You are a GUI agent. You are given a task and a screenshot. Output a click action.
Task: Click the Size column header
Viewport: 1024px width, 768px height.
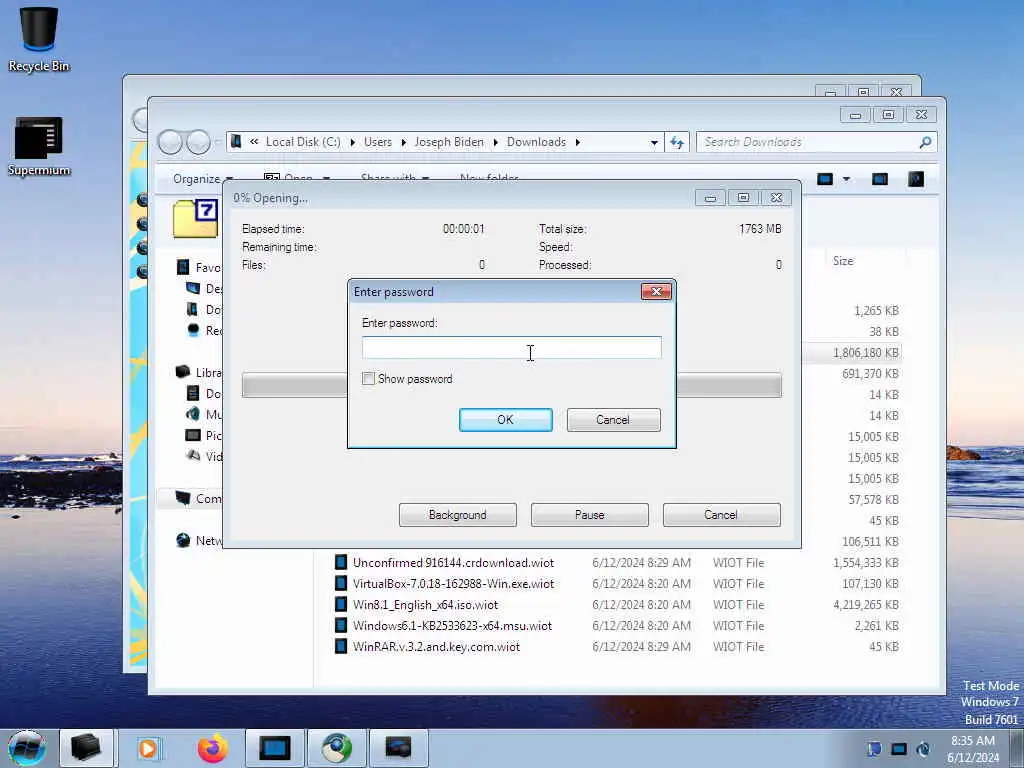(843, 261)
